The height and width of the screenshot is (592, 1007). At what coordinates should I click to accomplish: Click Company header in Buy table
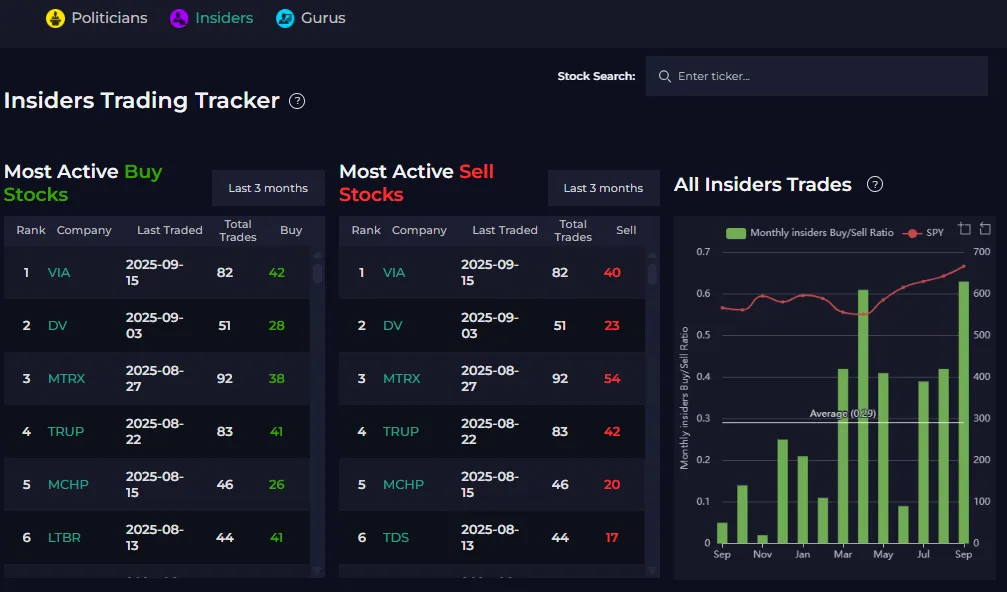(84, 231)
